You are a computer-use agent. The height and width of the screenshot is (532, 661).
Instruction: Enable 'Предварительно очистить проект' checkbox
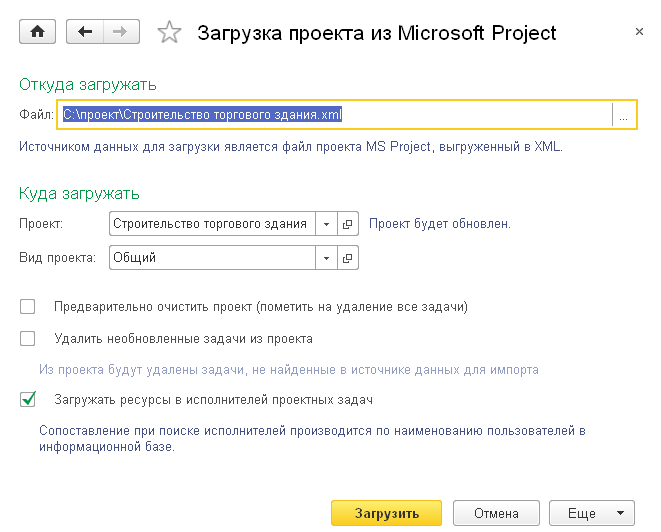tap(28, 307)
